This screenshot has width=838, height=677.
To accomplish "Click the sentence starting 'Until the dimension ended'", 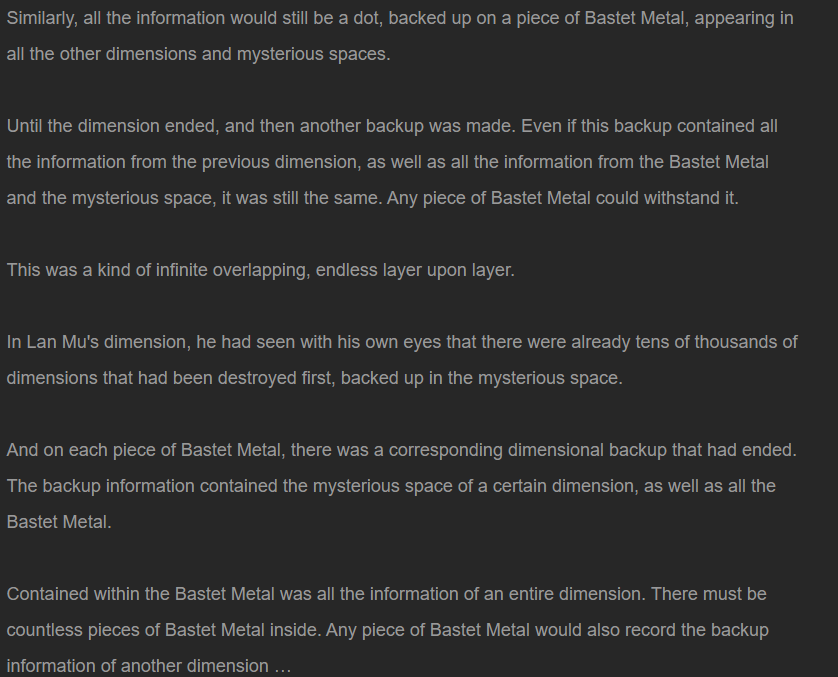I will tap(261, 126).
